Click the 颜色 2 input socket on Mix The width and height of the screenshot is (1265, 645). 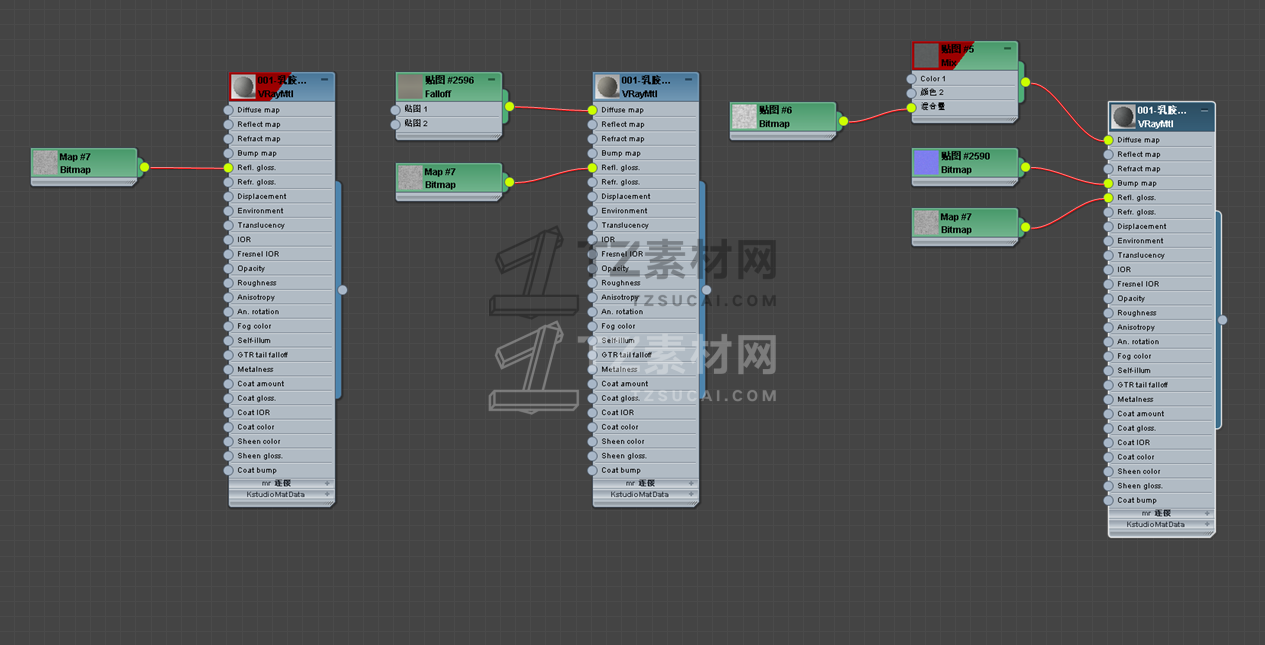(x=911, y=93)
